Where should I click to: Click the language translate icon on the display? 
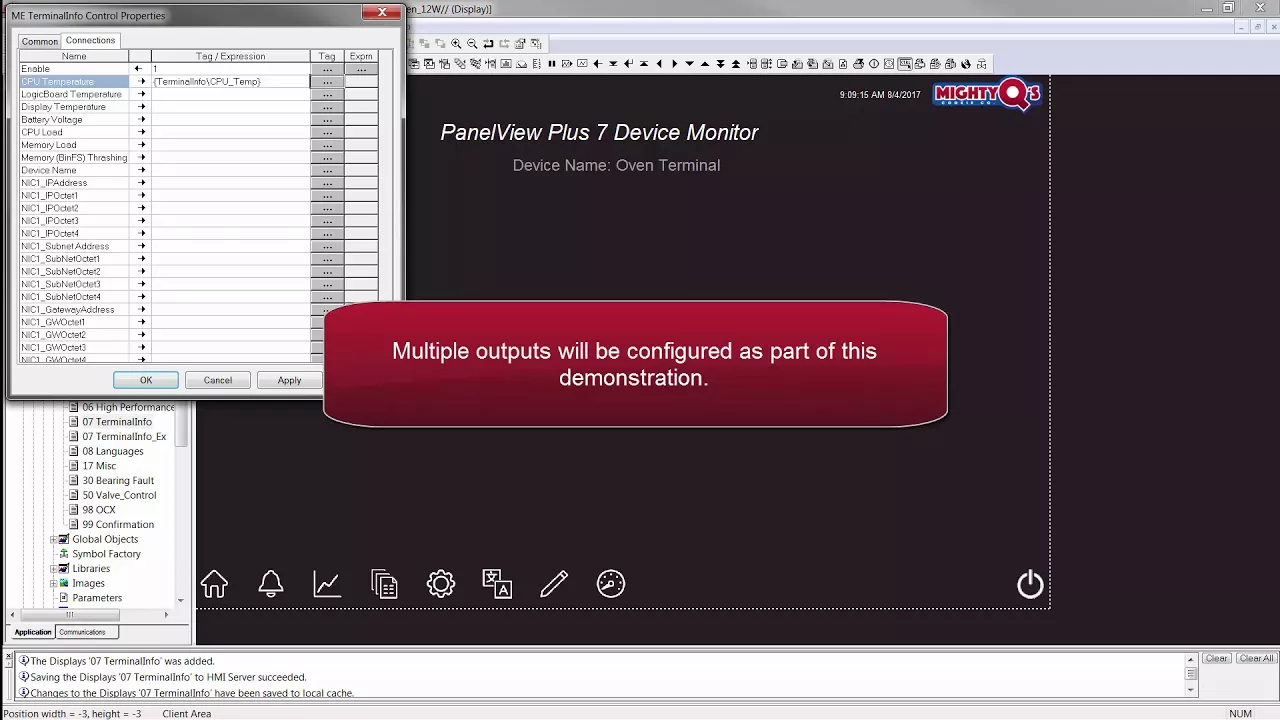pyautogui.click(x=497, y=583)
